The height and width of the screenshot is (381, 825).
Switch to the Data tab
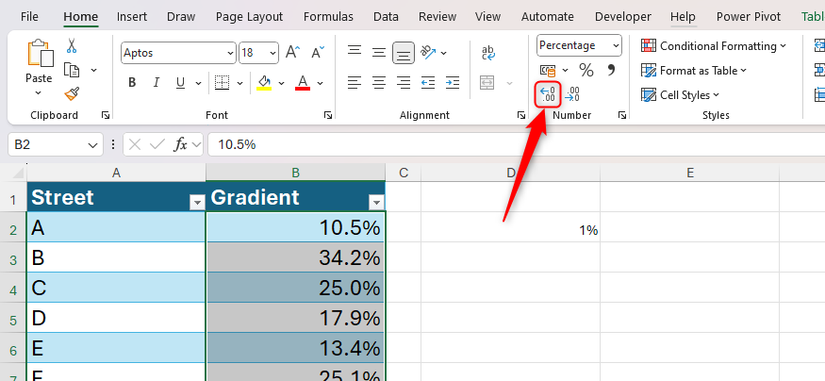click(386, 17)
